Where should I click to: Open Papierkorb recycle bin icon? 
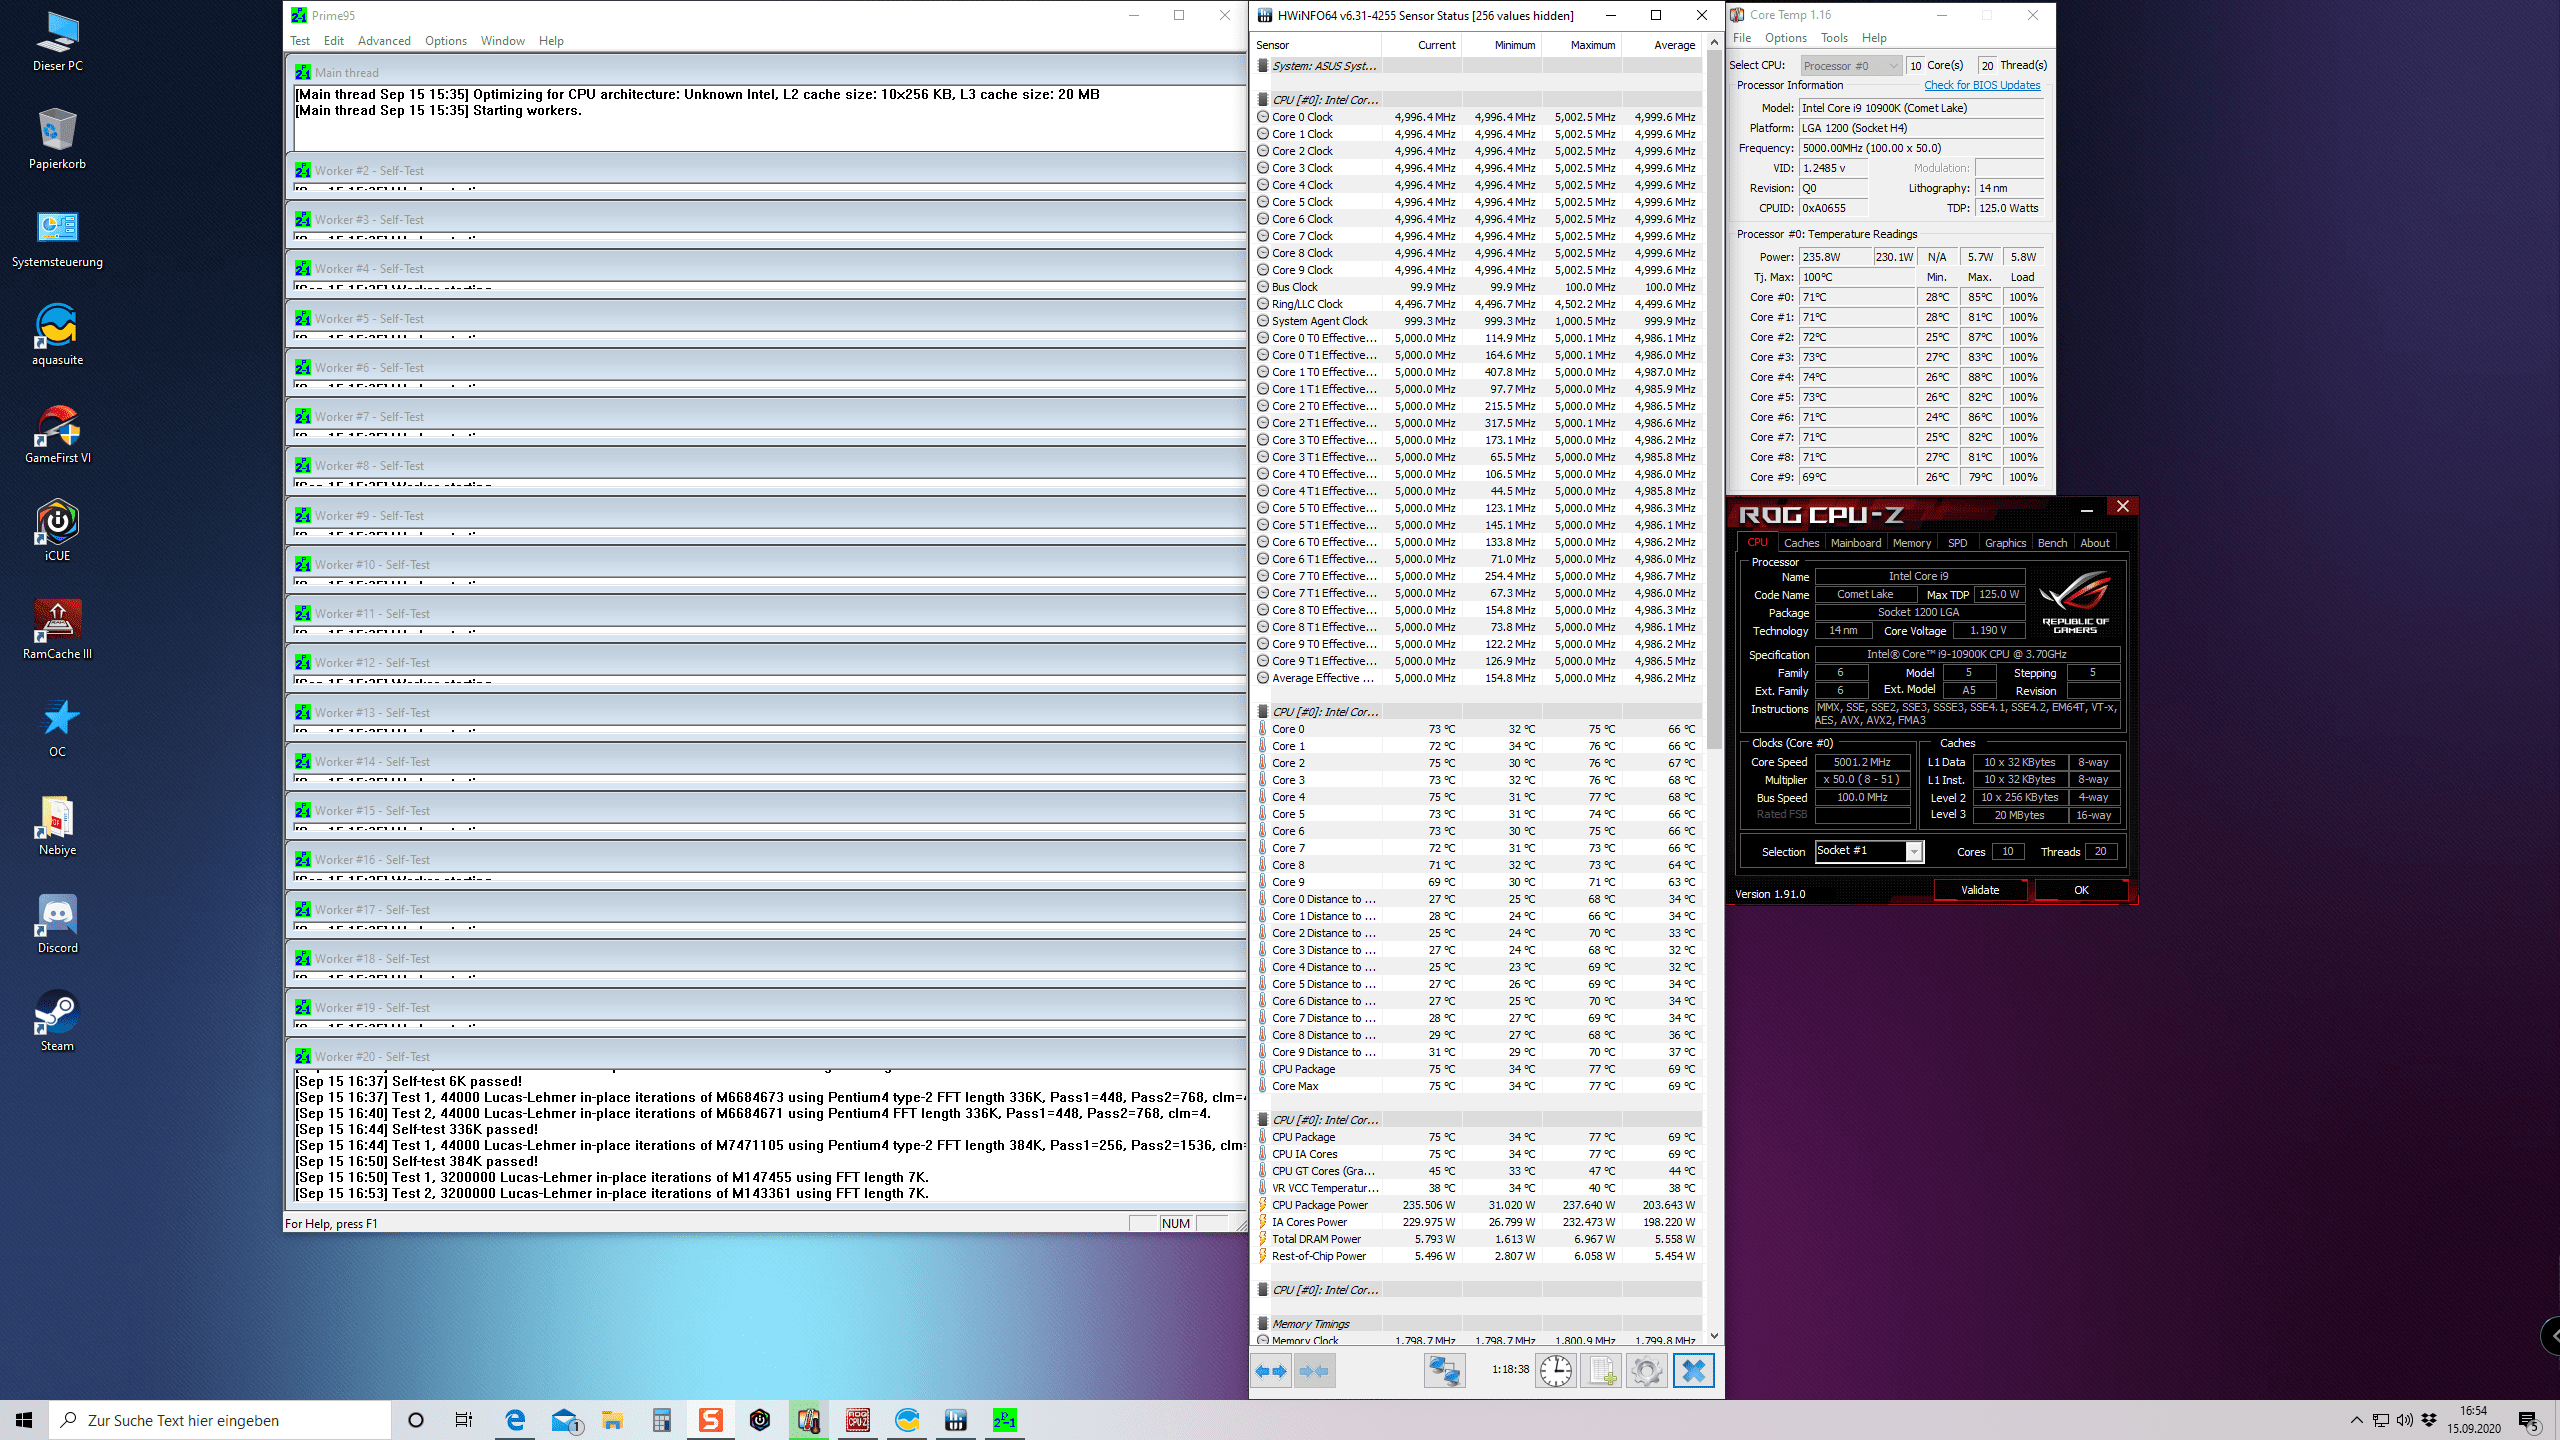57,139
